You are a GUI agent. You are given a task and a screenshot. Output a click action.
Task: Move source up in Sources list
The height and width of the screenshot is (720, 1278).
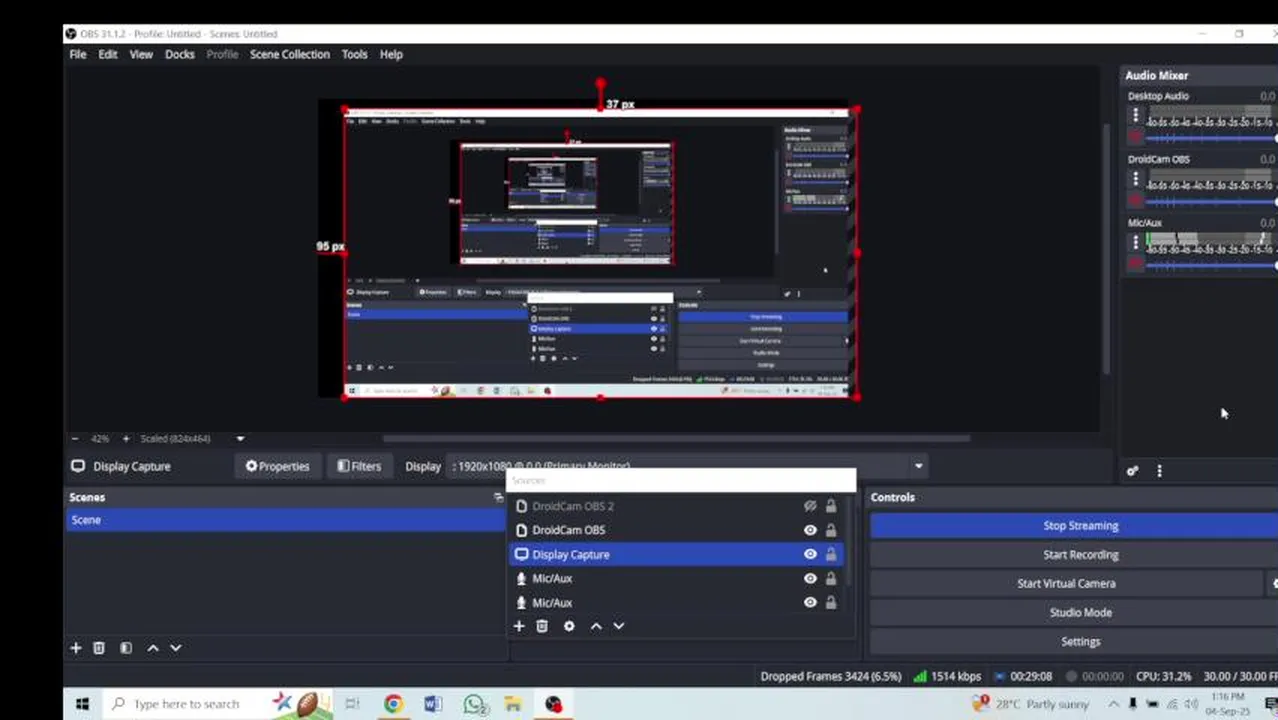coord(596,626)
